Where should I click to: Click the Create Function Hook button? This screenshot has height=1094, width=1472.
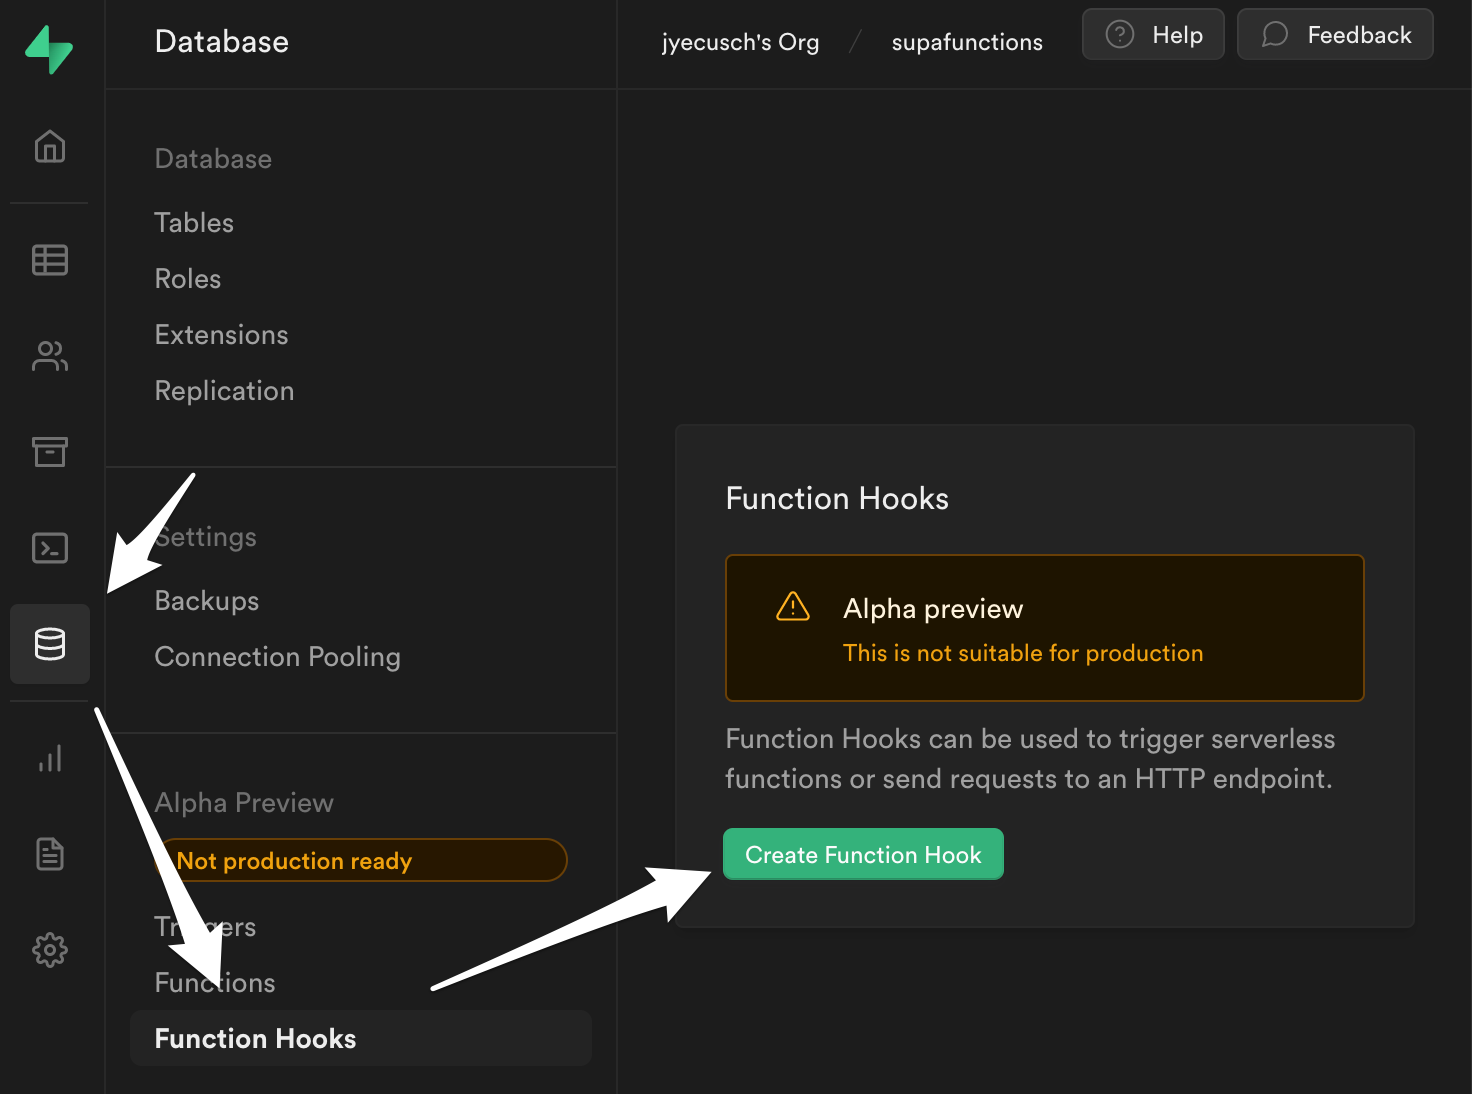862,854
